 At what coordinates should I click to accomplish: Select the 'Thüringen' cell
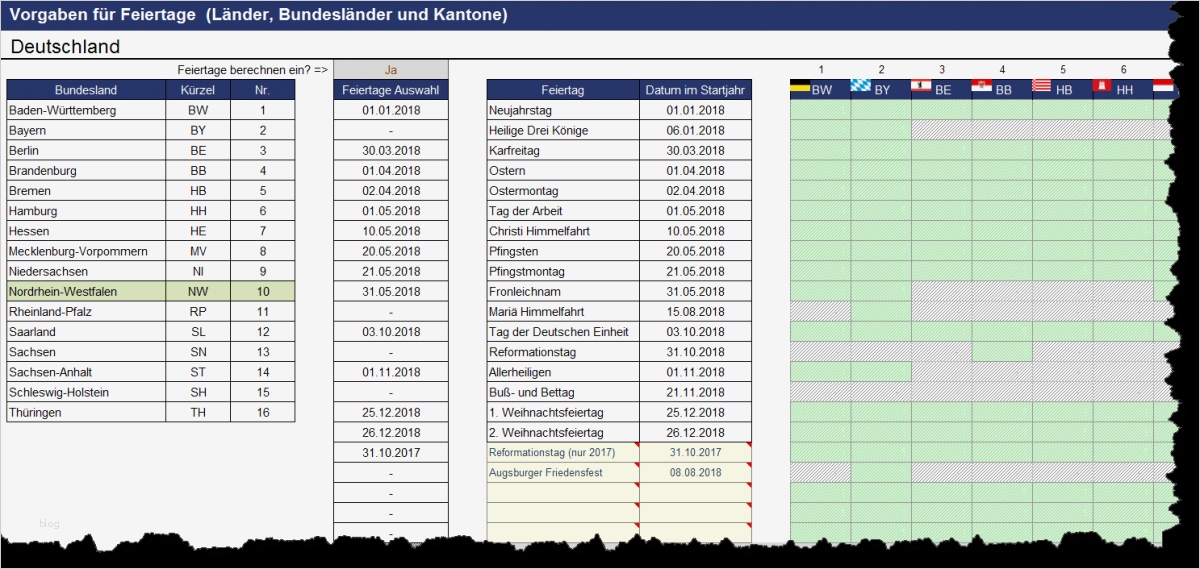click(86, 412)
